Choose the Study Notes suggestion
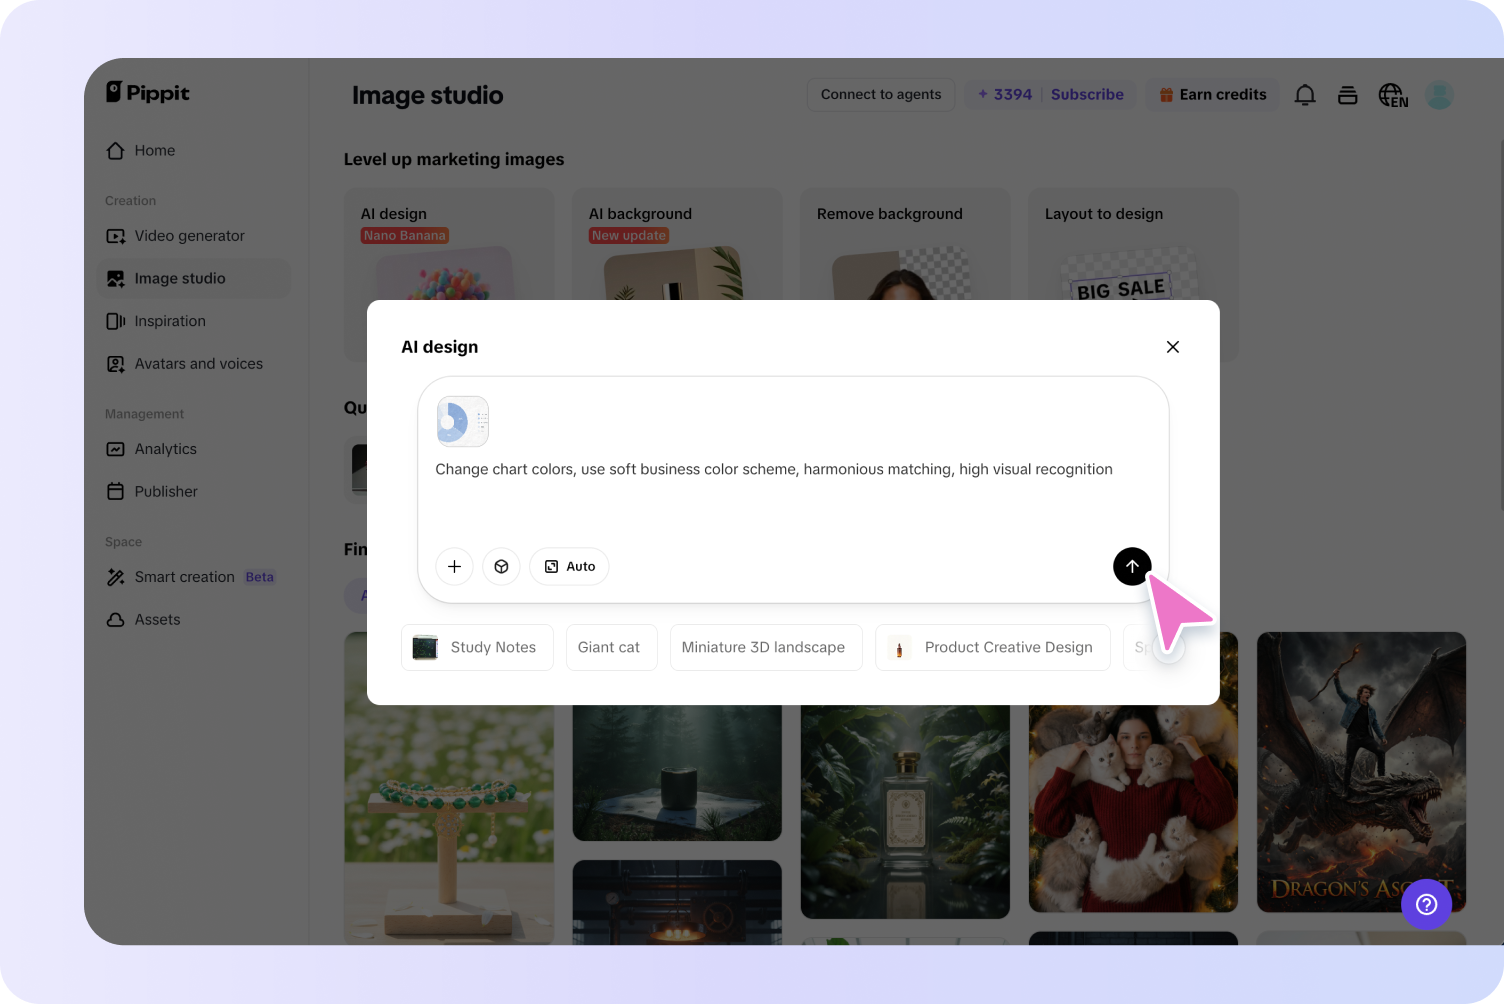The image size is (1504, 1004). click(x=477, y=647)
